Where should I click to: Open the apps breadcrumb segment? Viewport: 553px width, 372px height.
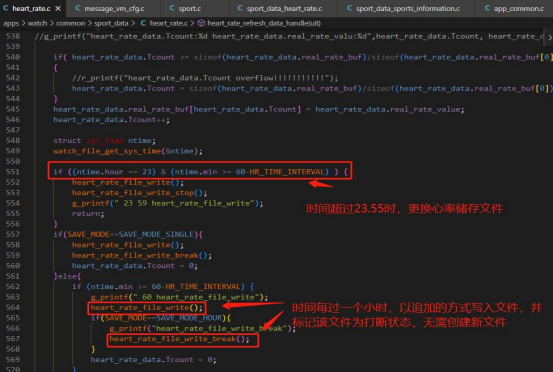[x=11, y=23]
